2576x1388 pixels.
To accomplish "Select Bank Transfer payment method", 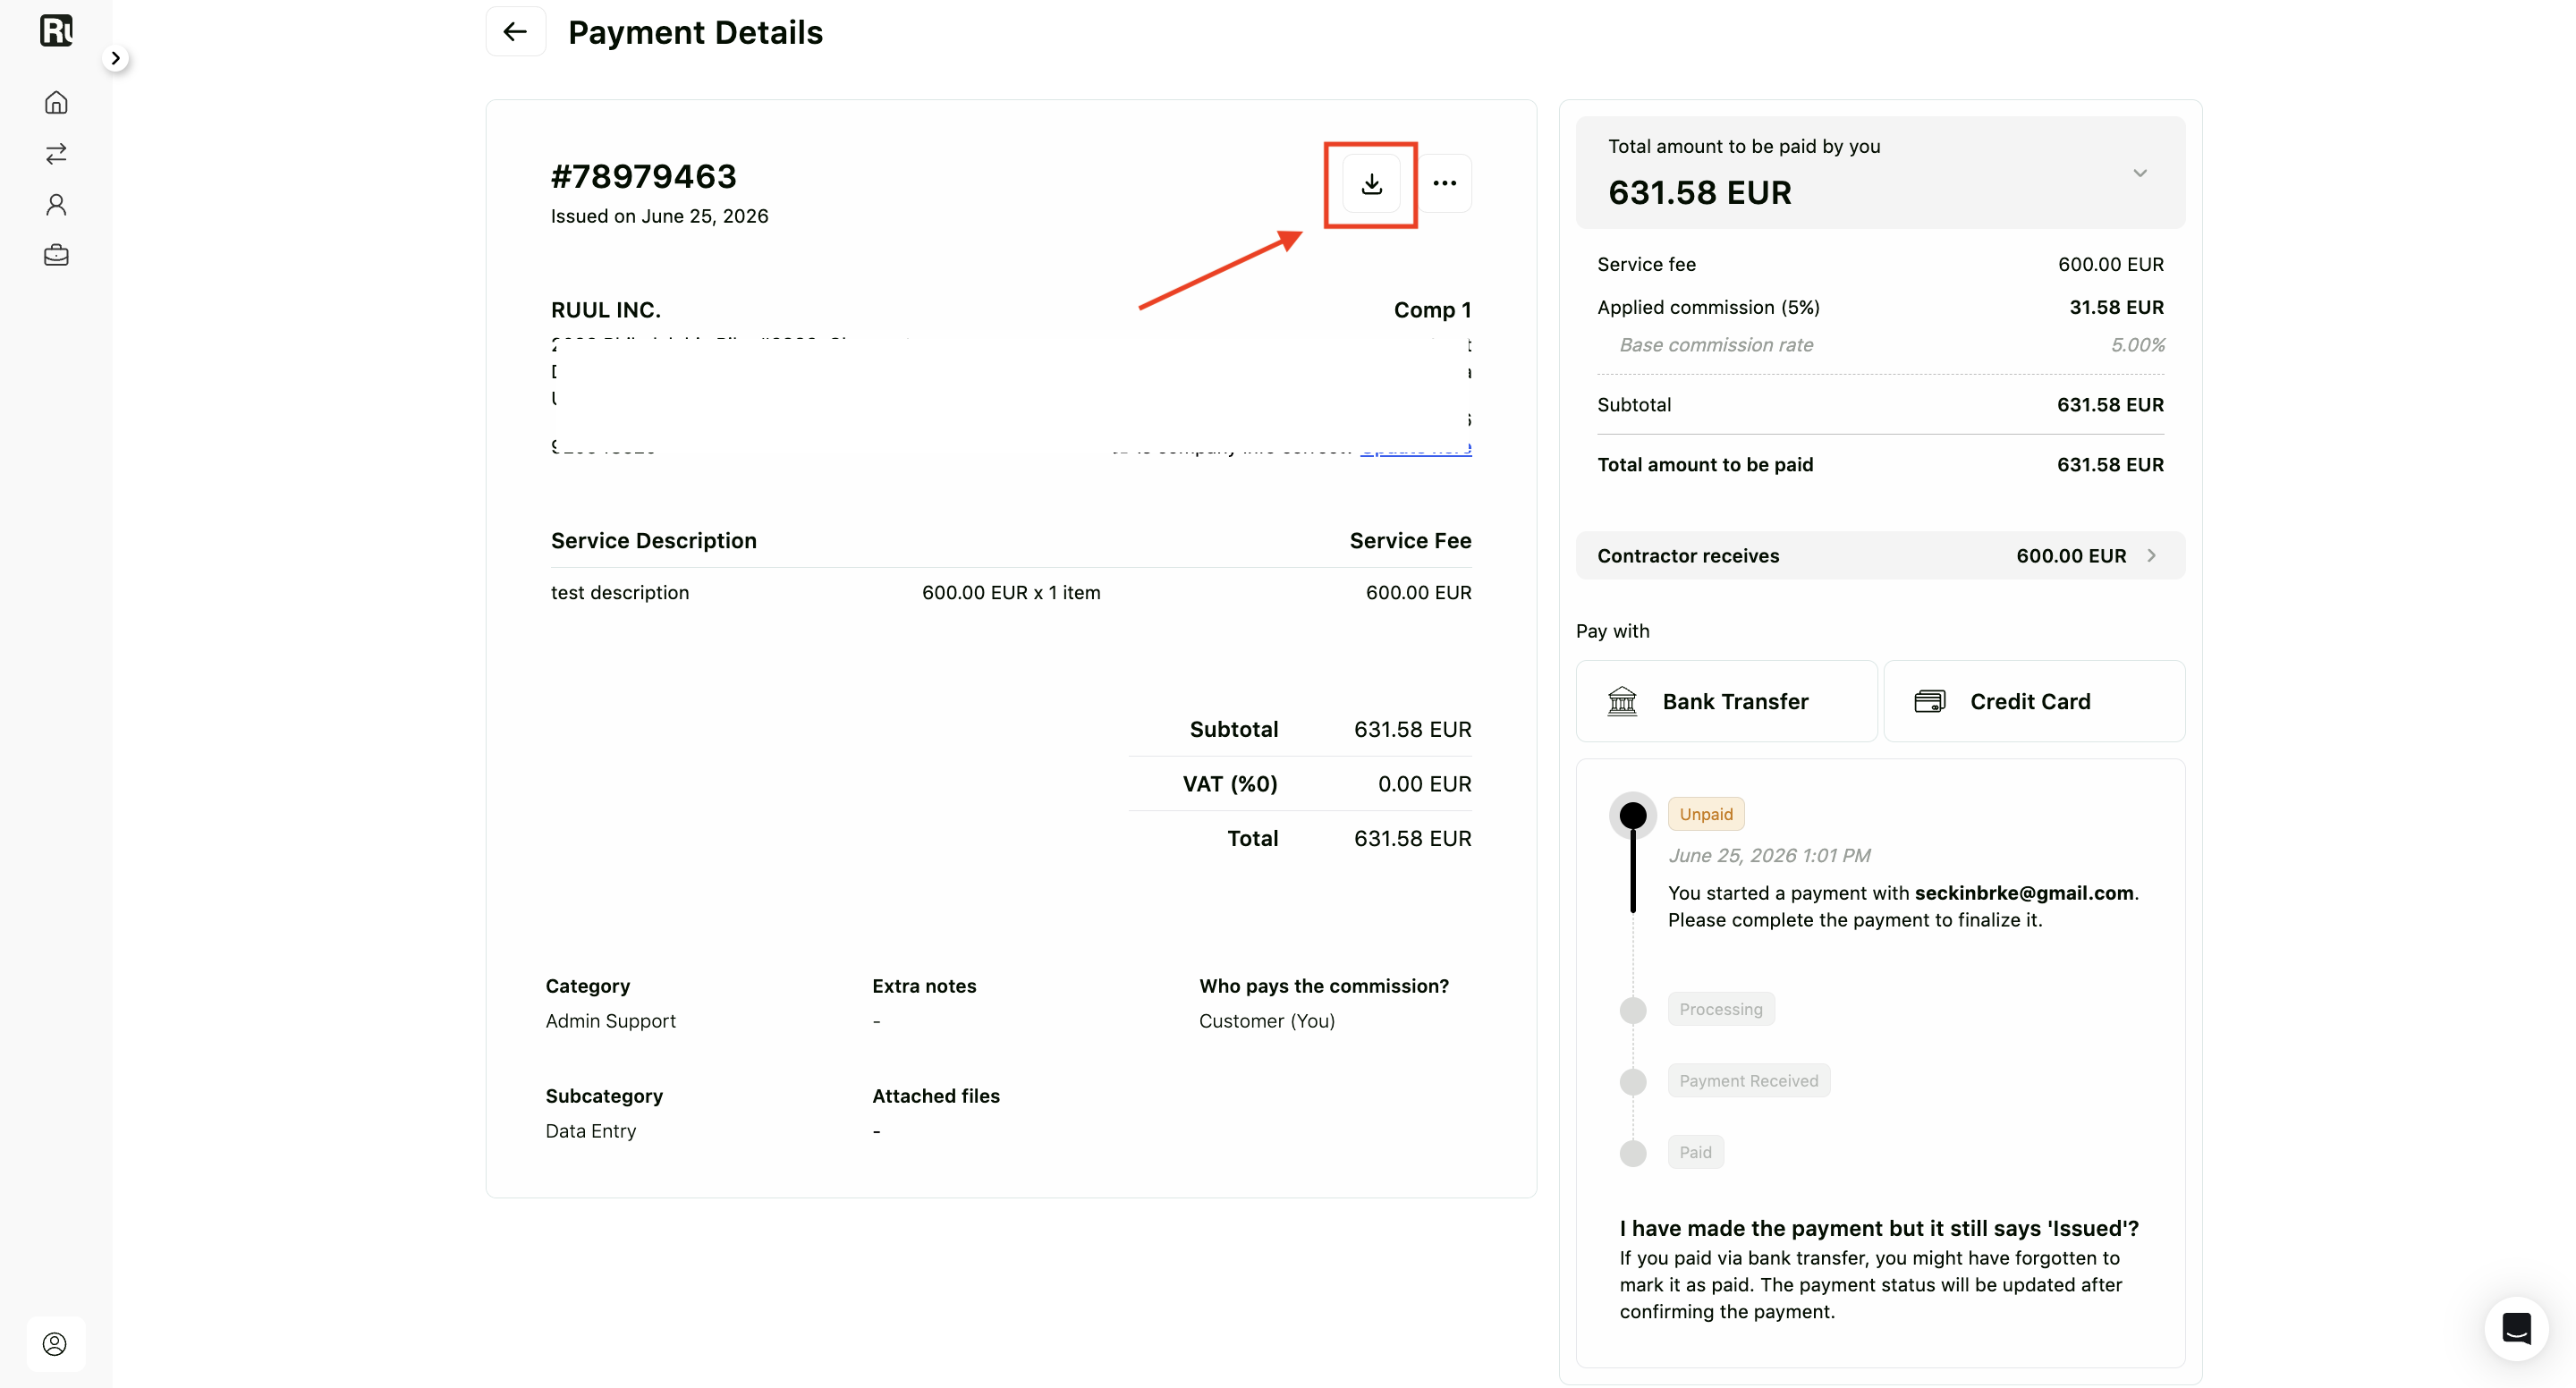I will point(1726,701).
